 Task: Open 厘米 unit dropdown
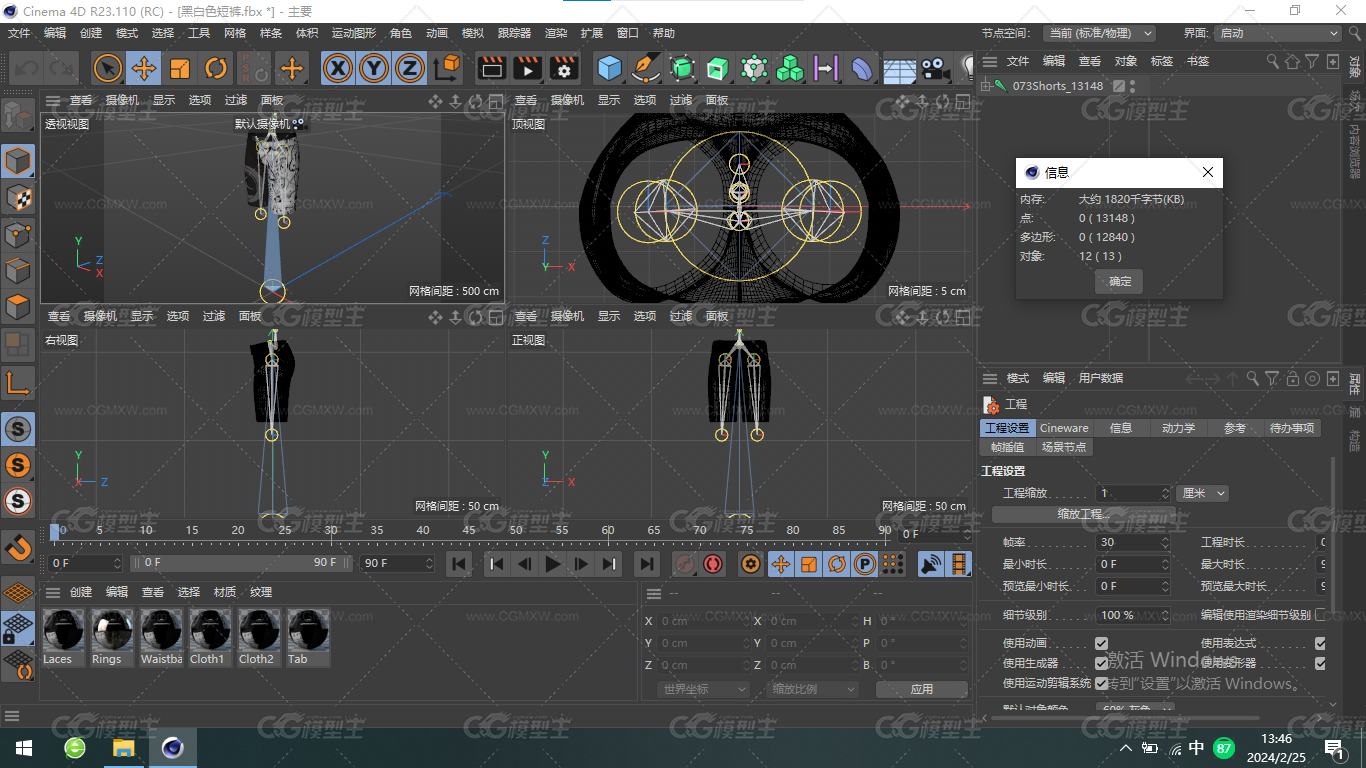[1203, 493]
